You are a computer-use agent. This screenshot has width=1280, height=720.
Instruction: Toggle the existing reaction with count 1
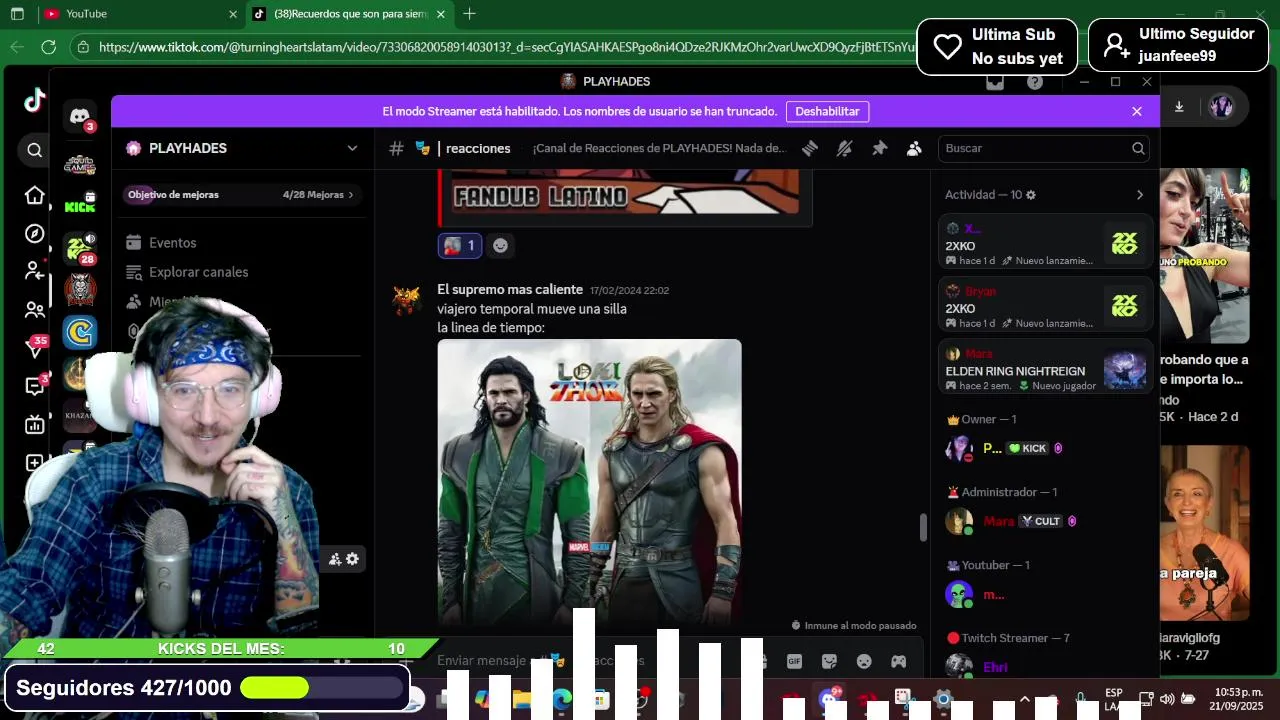[x=460, y=245]
